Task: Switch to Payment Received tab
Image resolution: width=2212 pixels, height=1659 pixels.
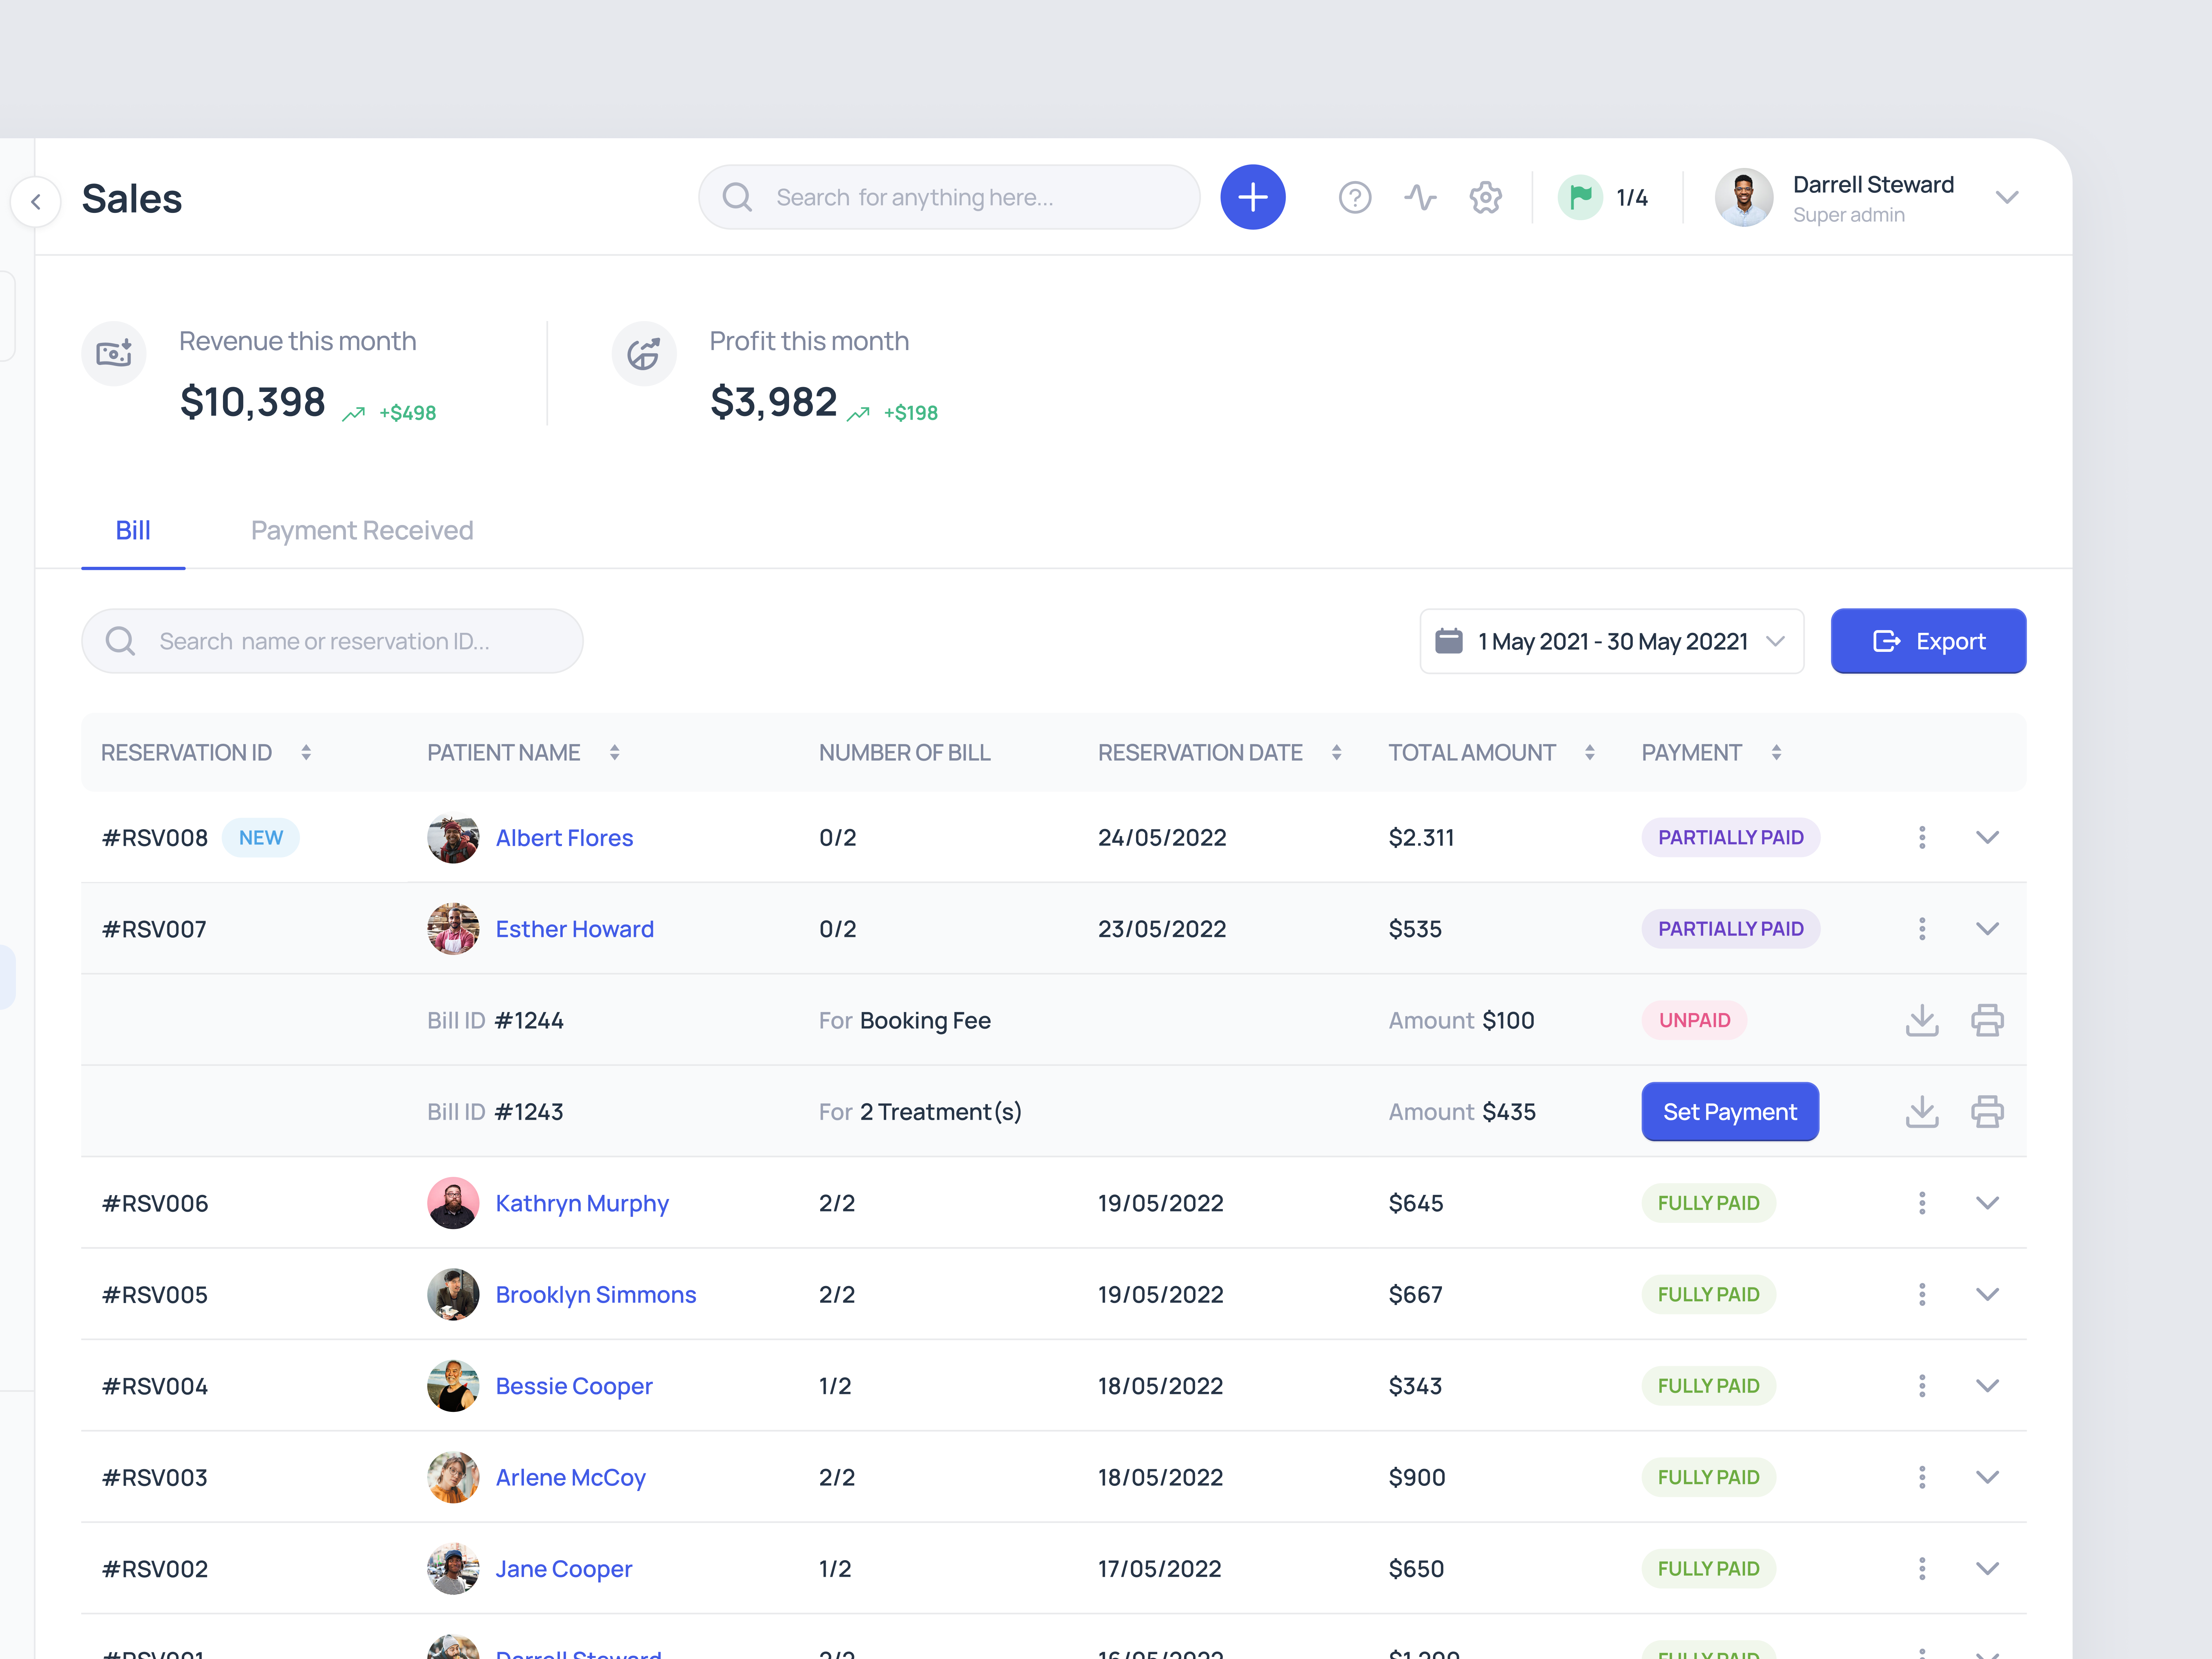Action: coord(362,530)
